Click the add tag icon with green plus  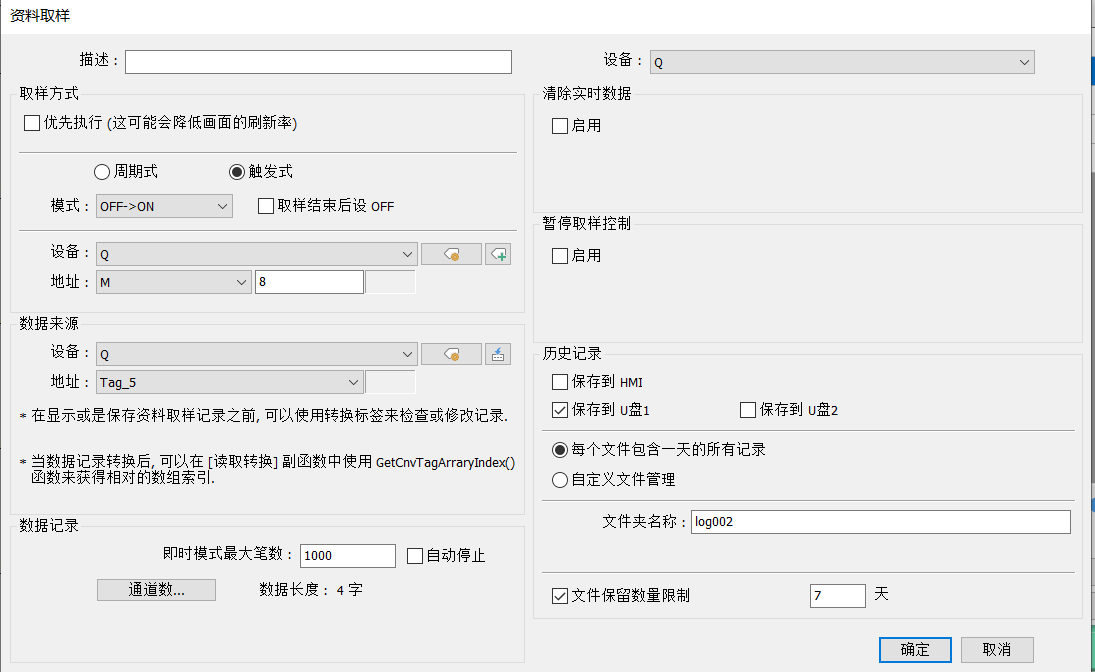pos(498,254)
